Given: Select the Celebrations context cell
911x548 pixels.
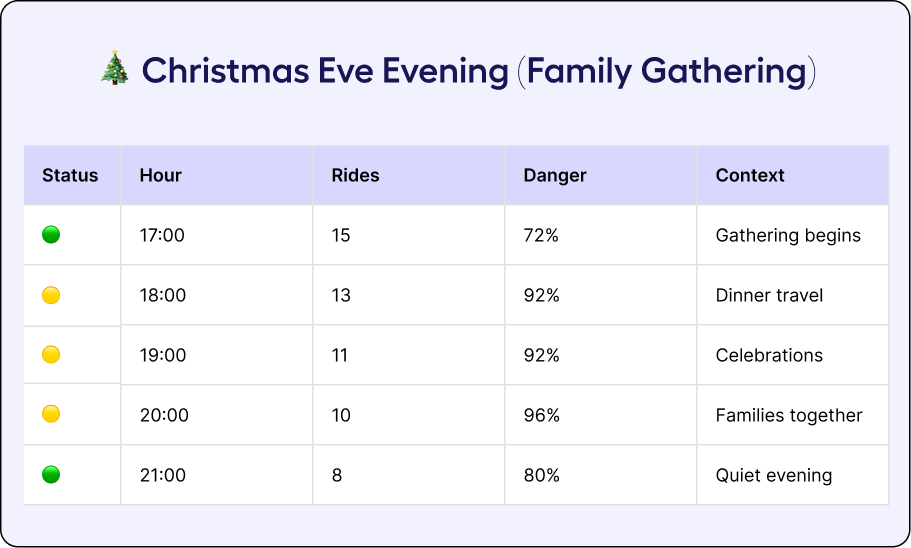Looking at the screenshot, I should pyautogui.click(x=769, y=355).
